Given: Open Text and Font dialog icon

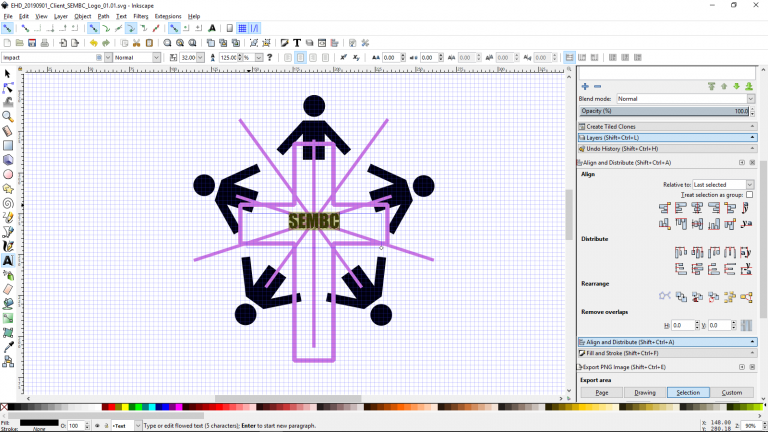Looking at the screenshot, I should coord(297,43).
